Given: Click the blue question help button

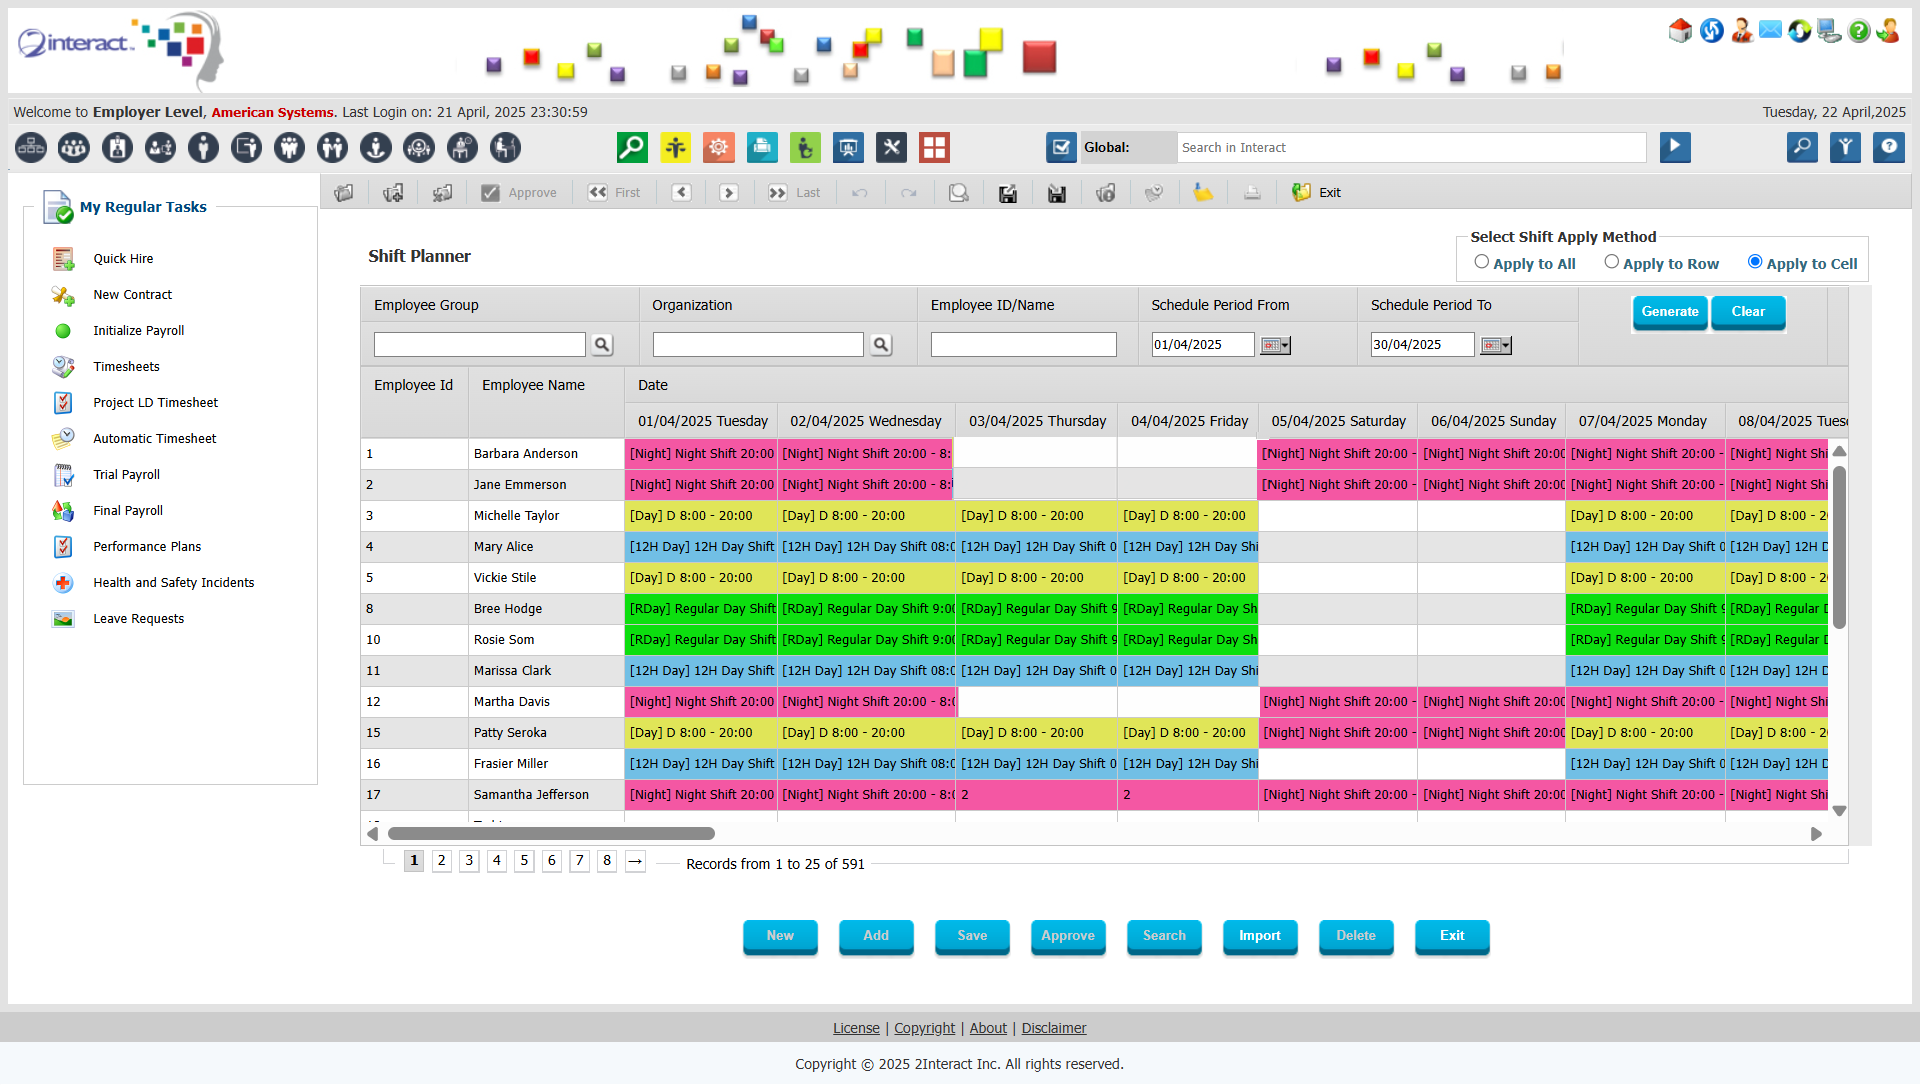Looking at the screenshot, I should [x=1888, y=148].
